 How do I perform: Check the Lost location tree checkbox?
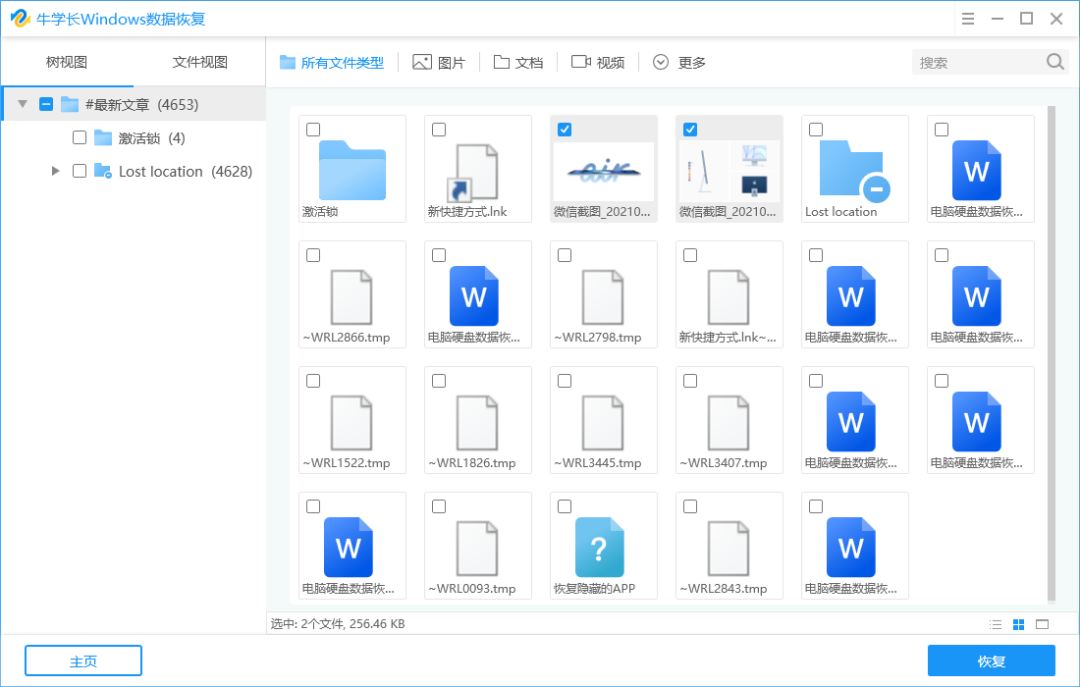pyautogui.click(x=77, y=171)
